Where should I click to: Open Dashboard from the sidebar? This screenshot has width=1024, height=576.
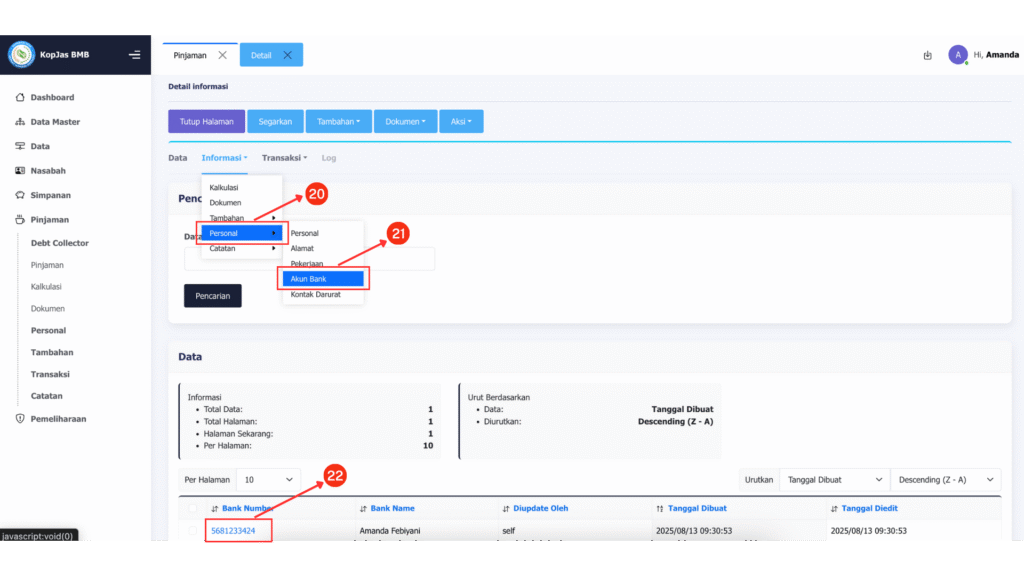point(52,97)
